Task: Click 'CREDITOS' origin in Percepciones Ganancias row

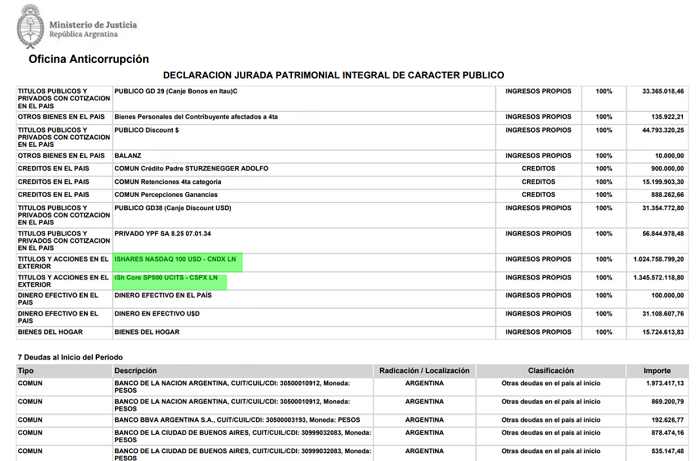Action: (x=538, y=195)
